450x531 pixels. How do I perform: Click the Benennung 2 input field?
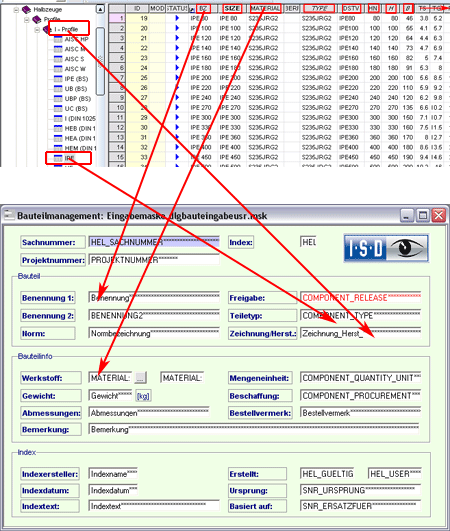coord(154,316)
